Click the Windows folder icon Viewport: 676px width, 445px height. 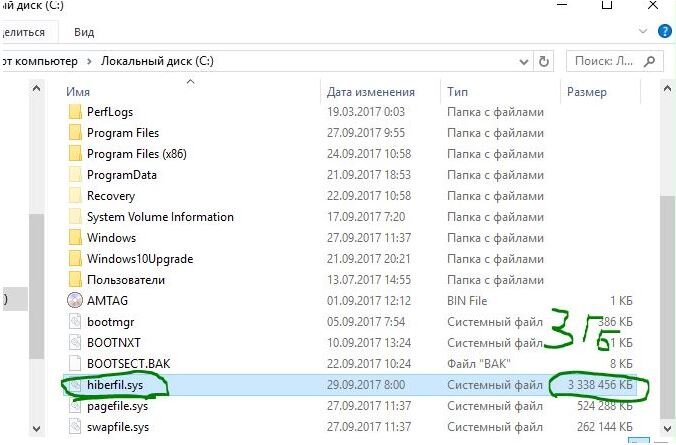(x=75, y=238)
